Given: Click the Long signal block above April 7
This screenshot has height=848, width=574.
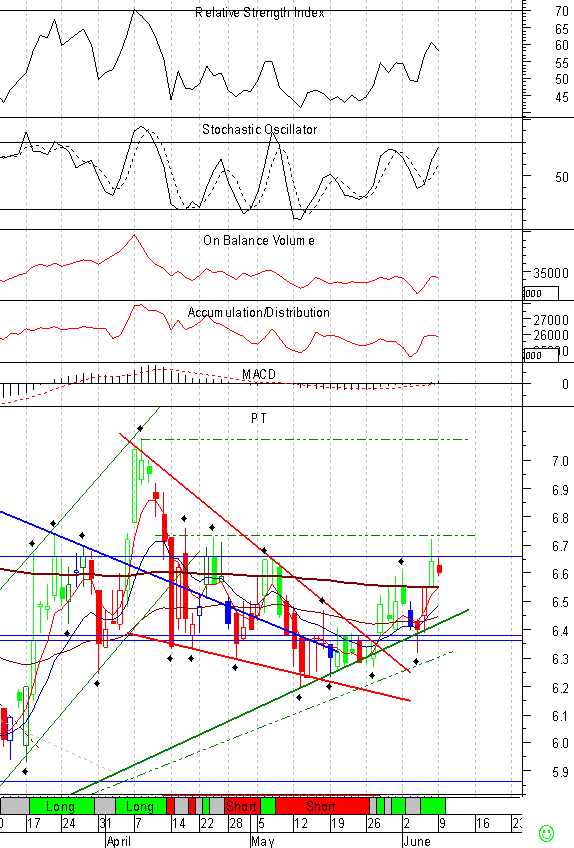Looking at the screenshot, I should point(141,806).
